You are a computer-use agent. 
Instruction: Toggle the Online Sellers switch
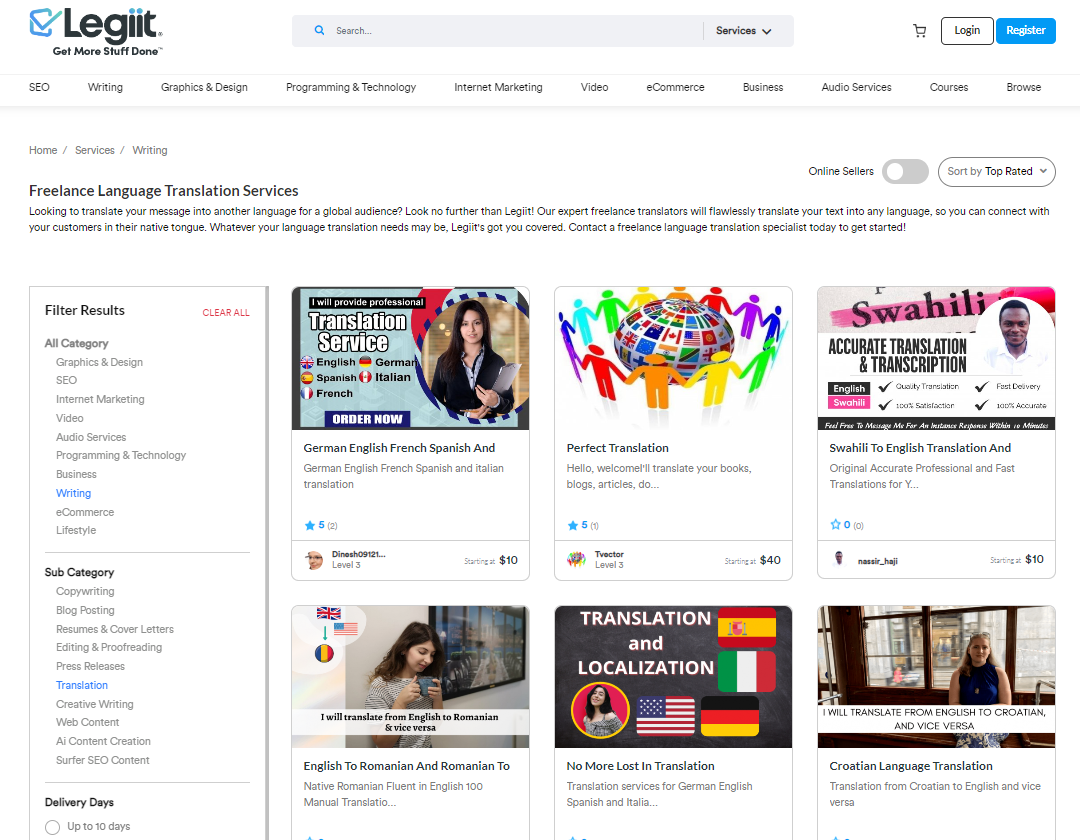point(905,171)
